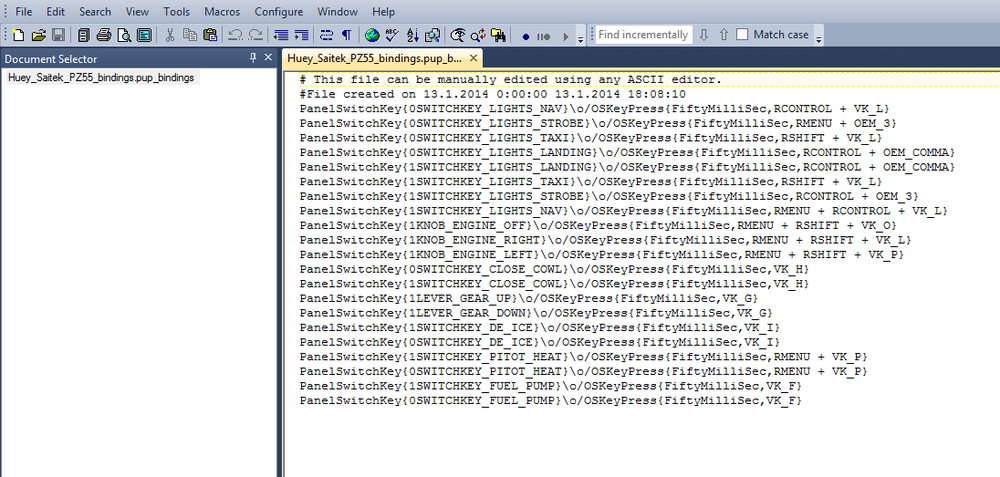
Task: Click the find in files binoculars icon
Action: click(498, 35)
